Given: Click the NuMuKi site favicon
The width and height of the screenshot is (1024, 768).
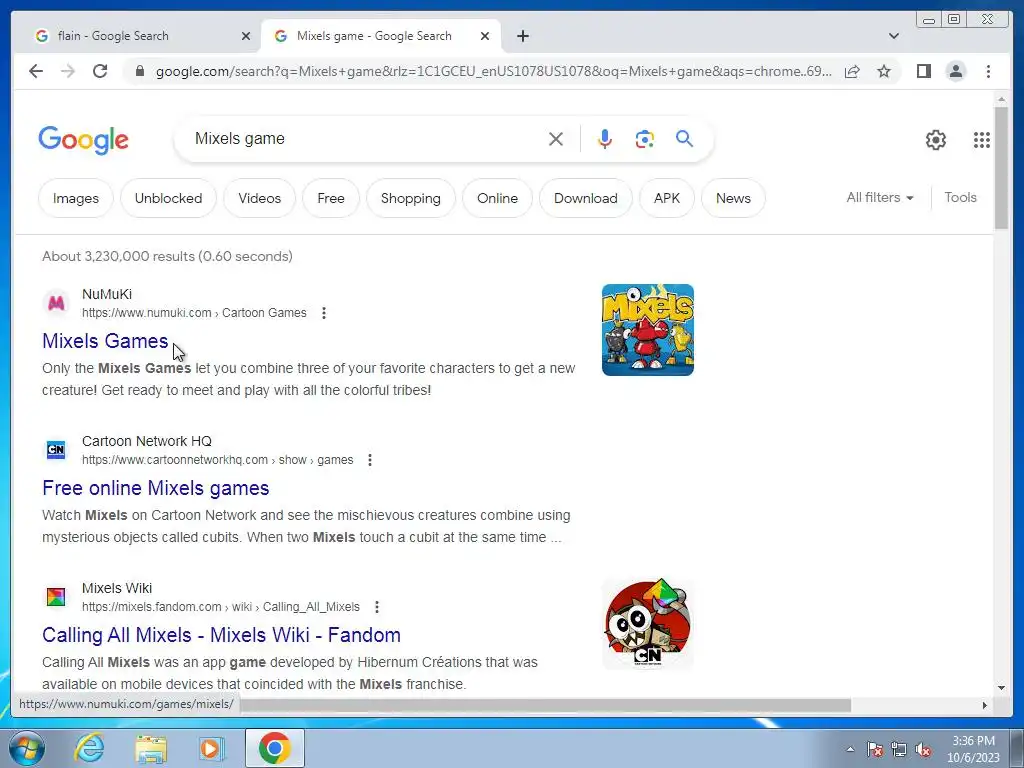Looking at the screenshot, I should point(56,303).
